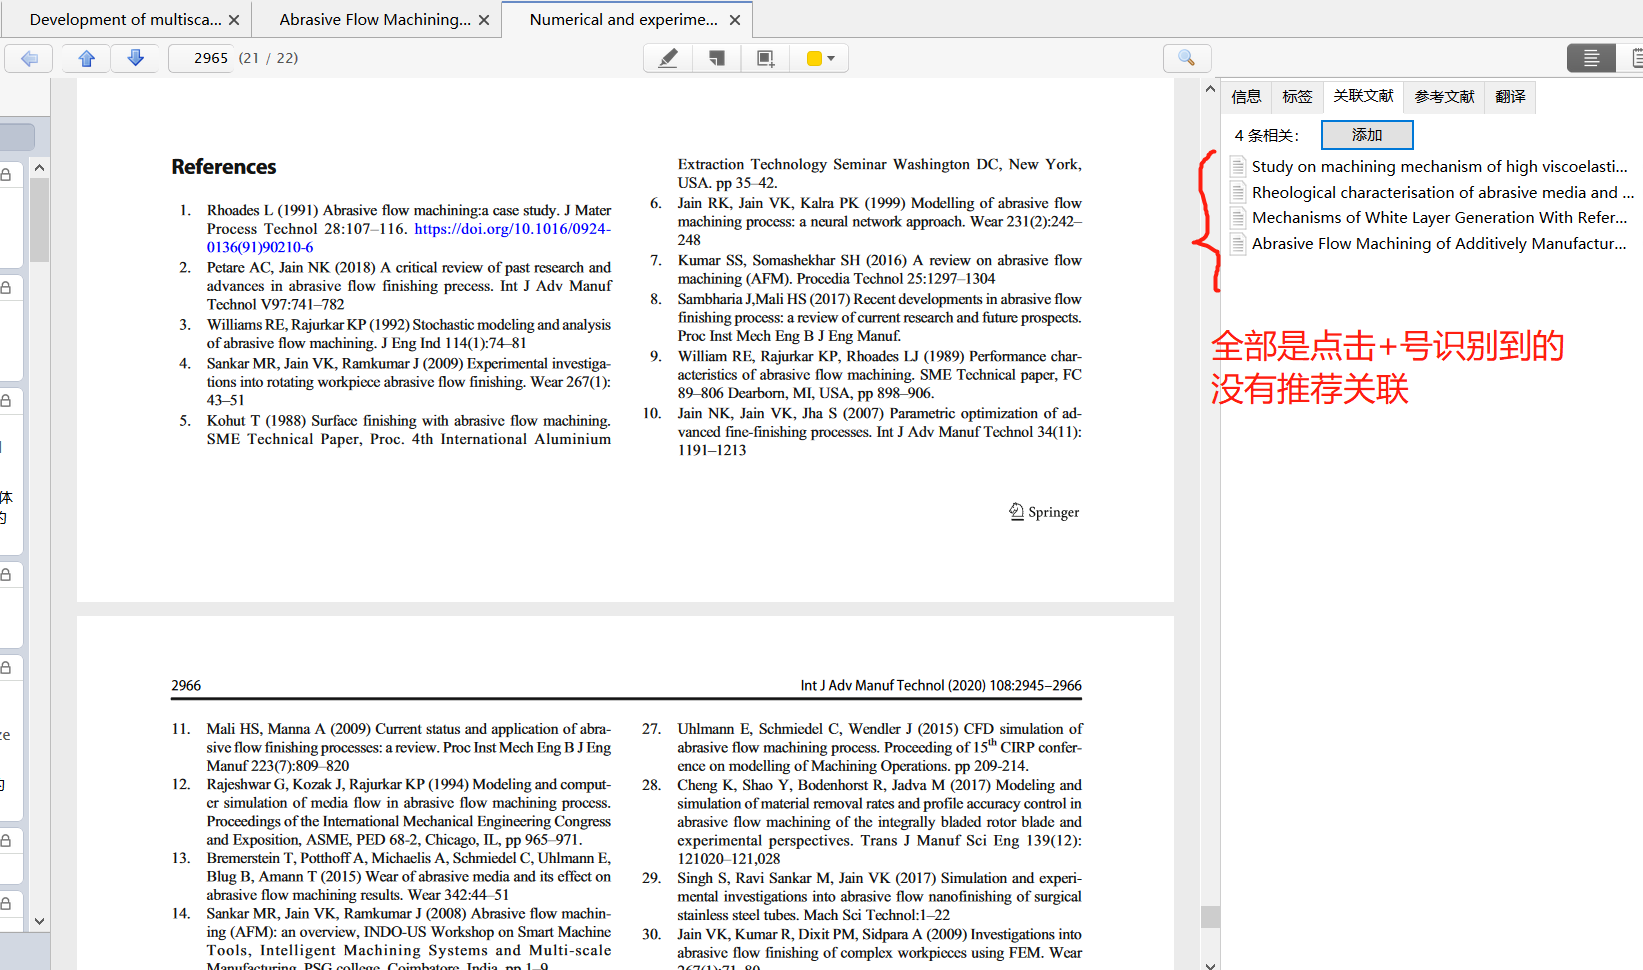
Task: Open related item 'Abrasive Flow Machining of Additively...'
Action: coord(1439,243)
